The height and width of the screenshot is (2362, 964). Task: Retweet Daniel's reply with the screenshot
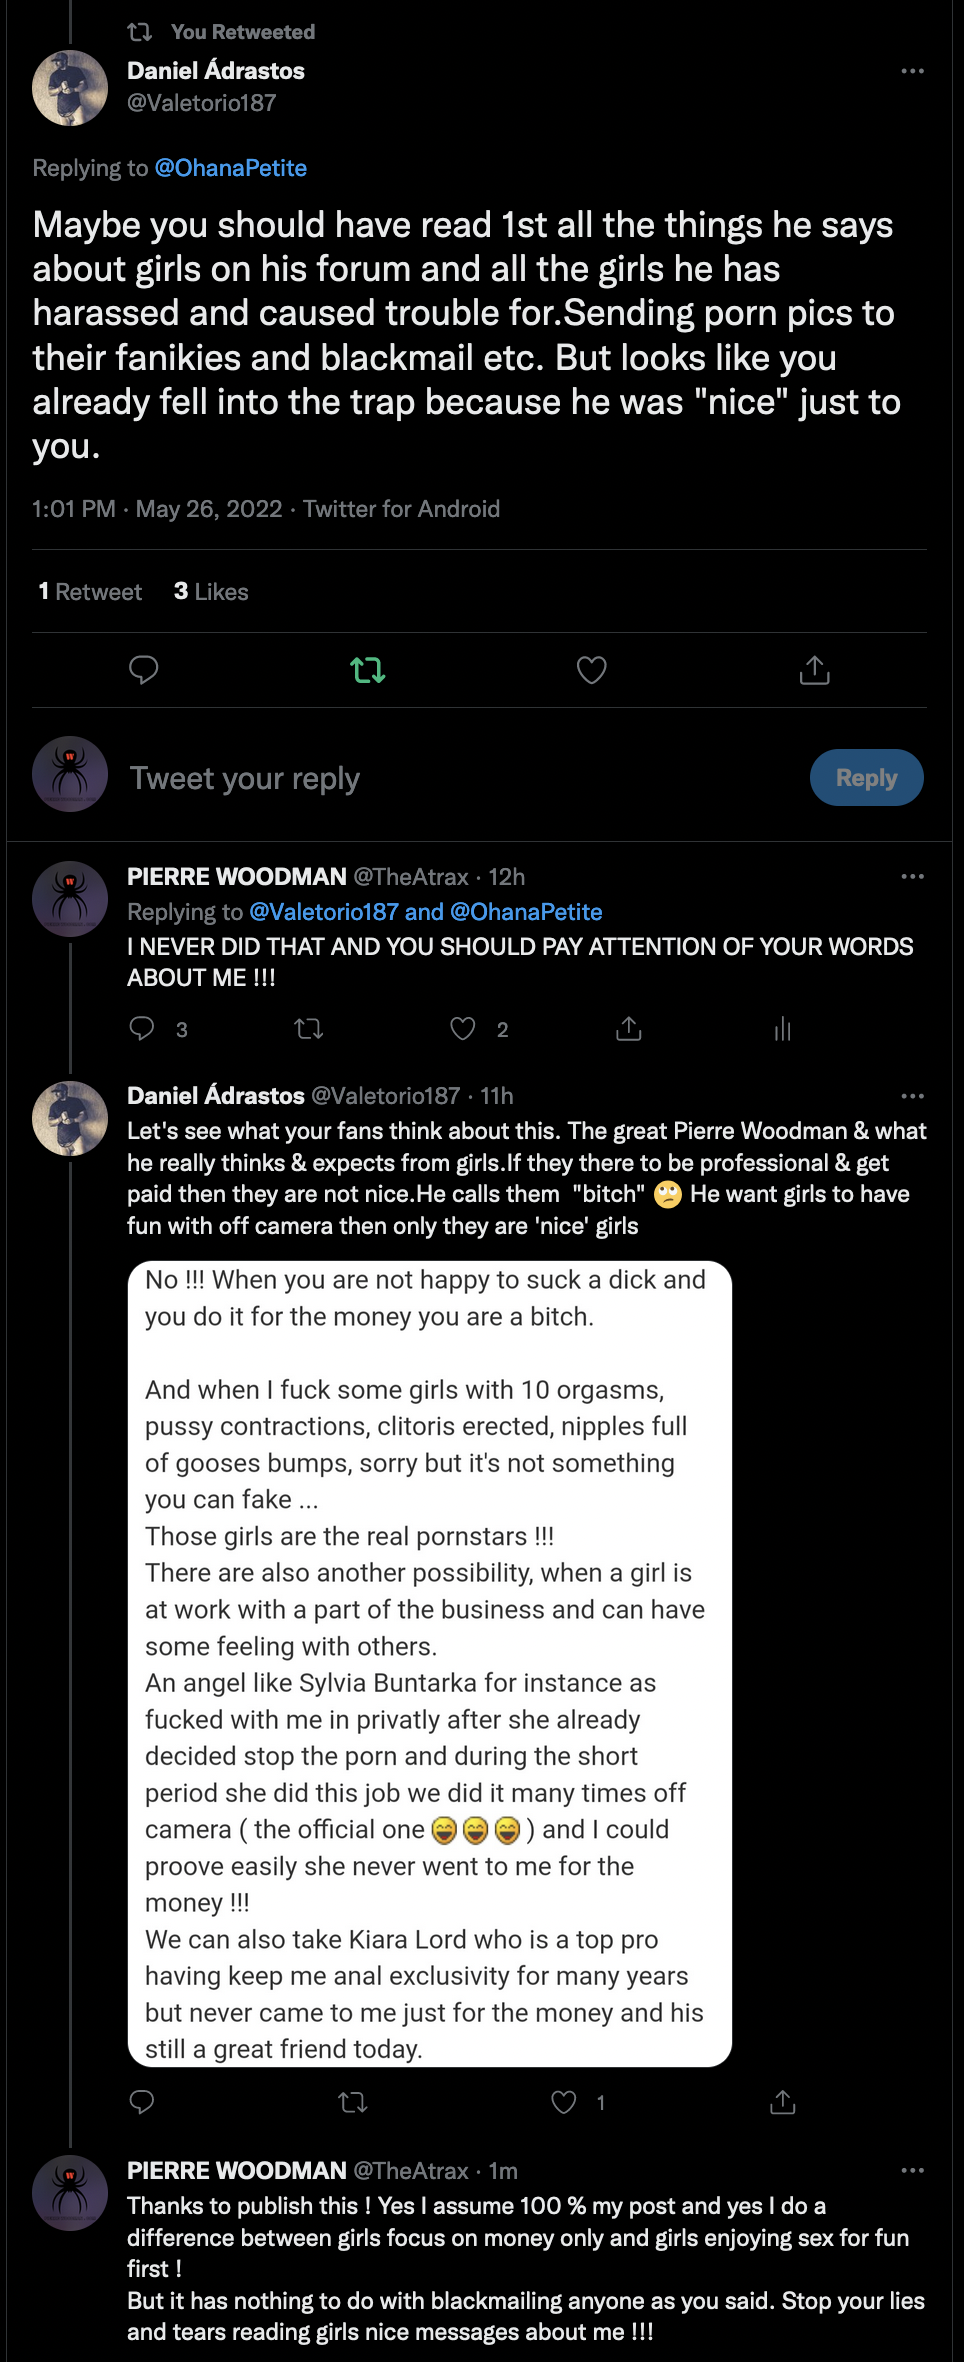(353, 2103)
